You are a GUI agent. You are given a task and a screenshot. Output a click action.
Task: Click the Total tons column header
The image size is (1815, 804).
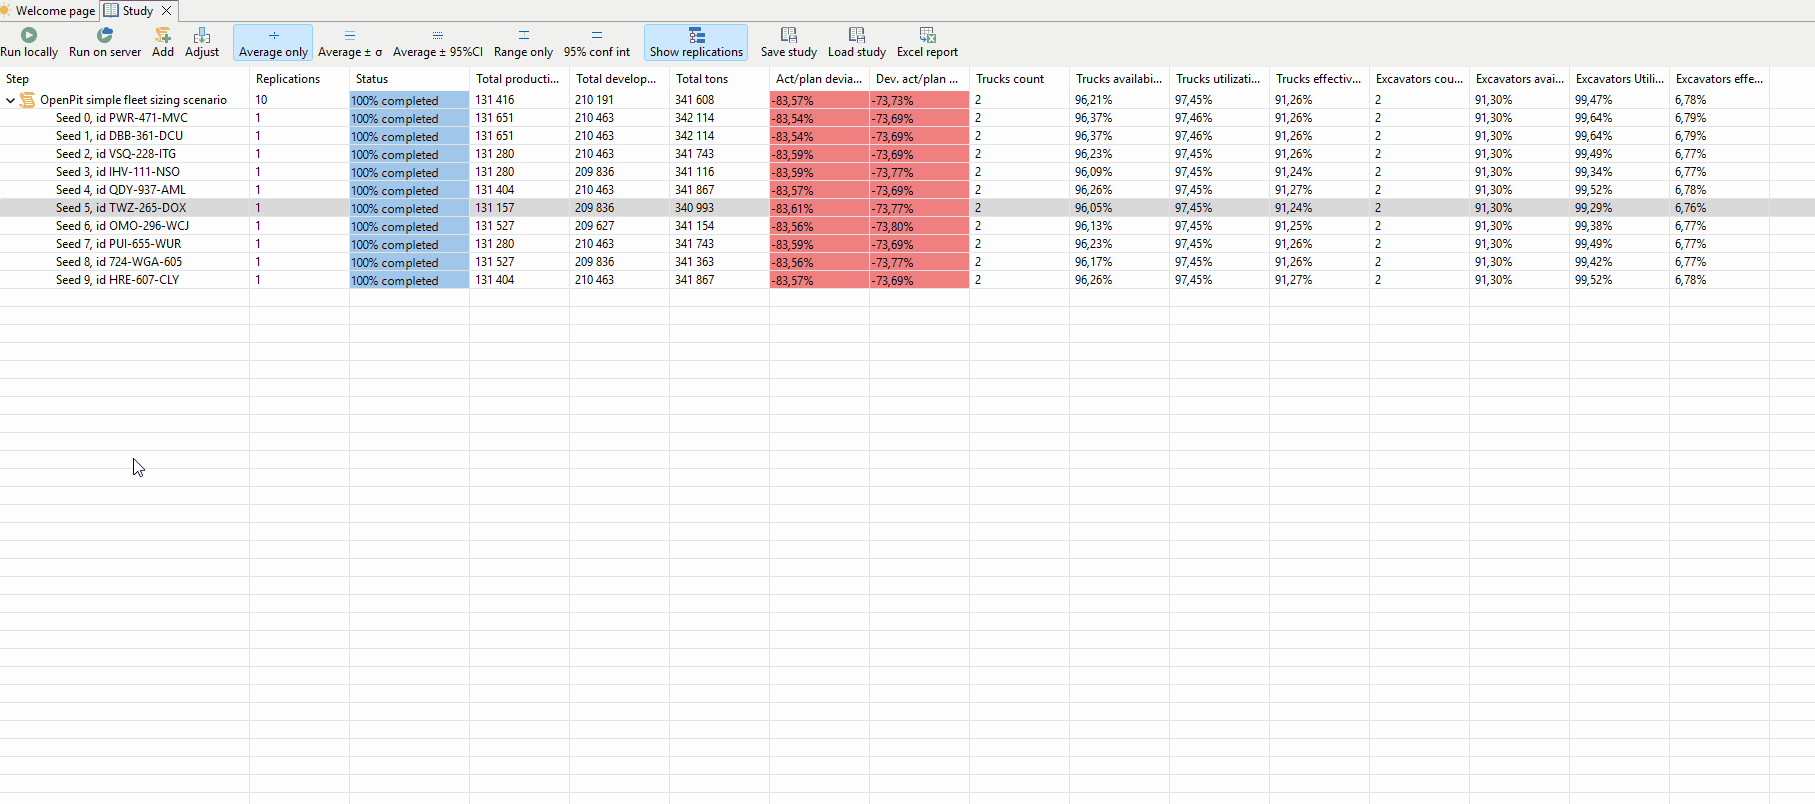tap(719, 79)
